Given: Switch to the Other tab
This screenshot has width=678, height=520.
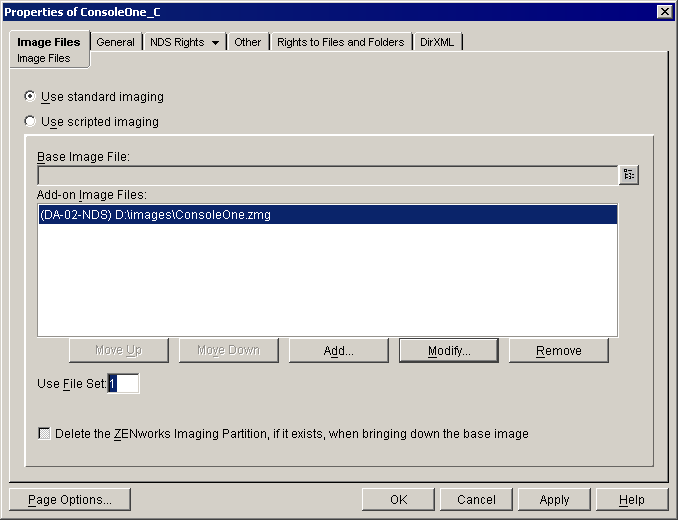Looking at the screenshot, I should coord(248,42).
